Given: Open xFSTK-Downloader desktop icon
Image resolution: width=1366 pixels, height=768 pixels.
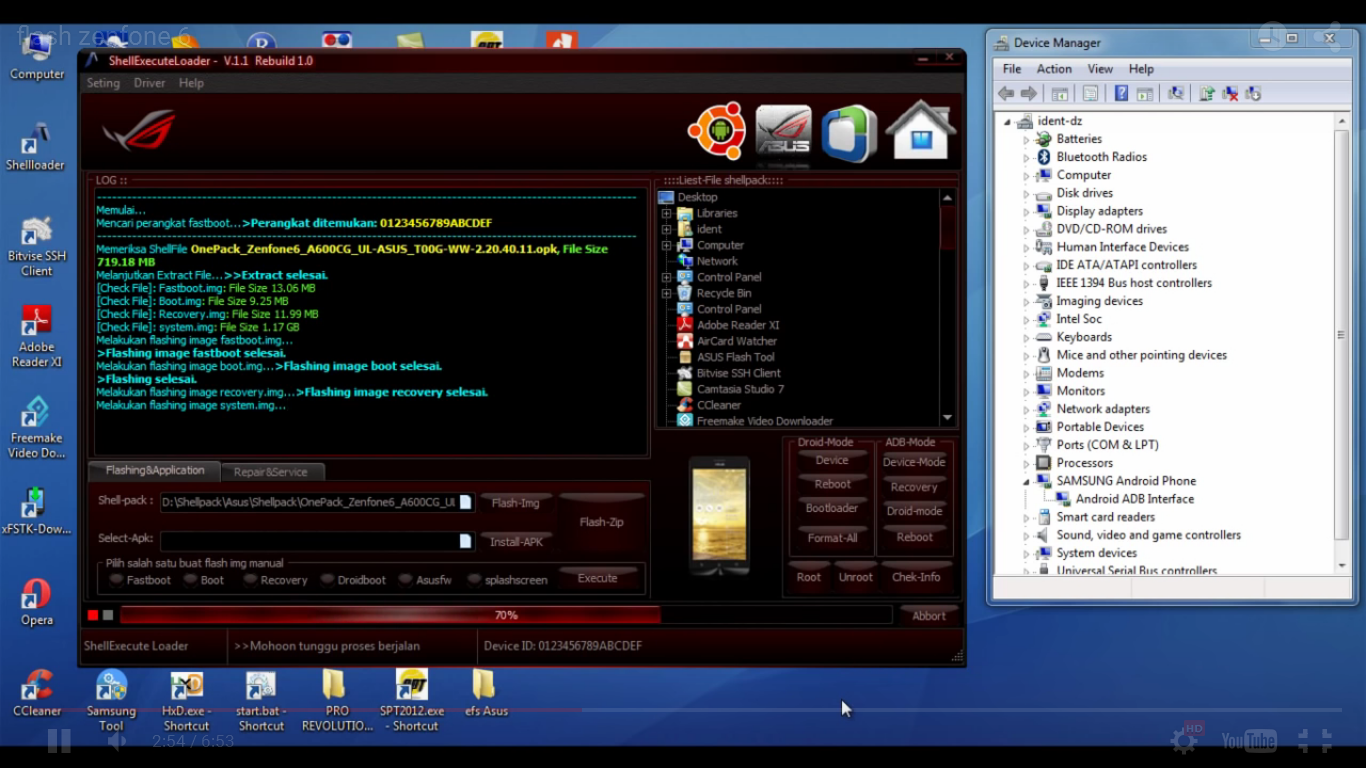Looking at the screenshot, I should click(36, 511).
